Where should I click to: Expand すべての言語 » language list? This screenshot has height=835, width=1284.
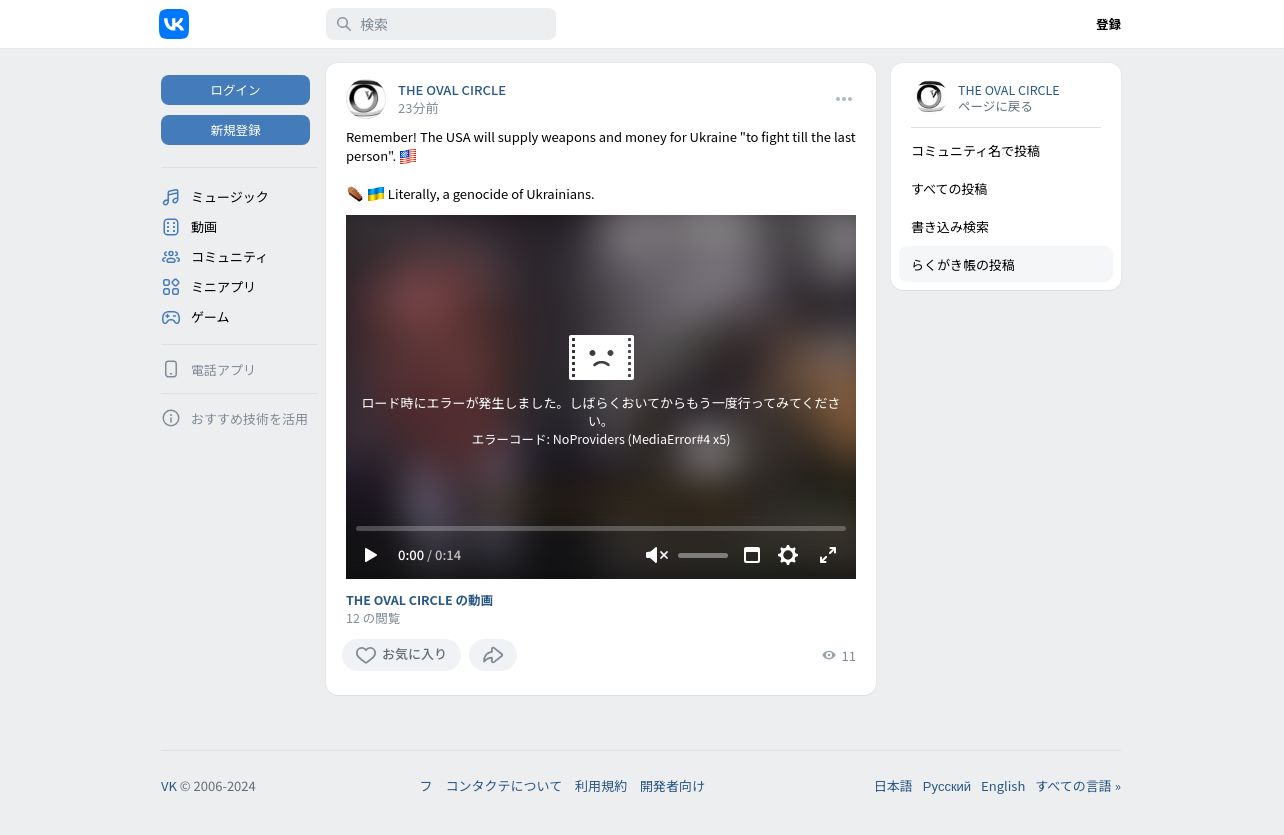tap(1078, 786)
